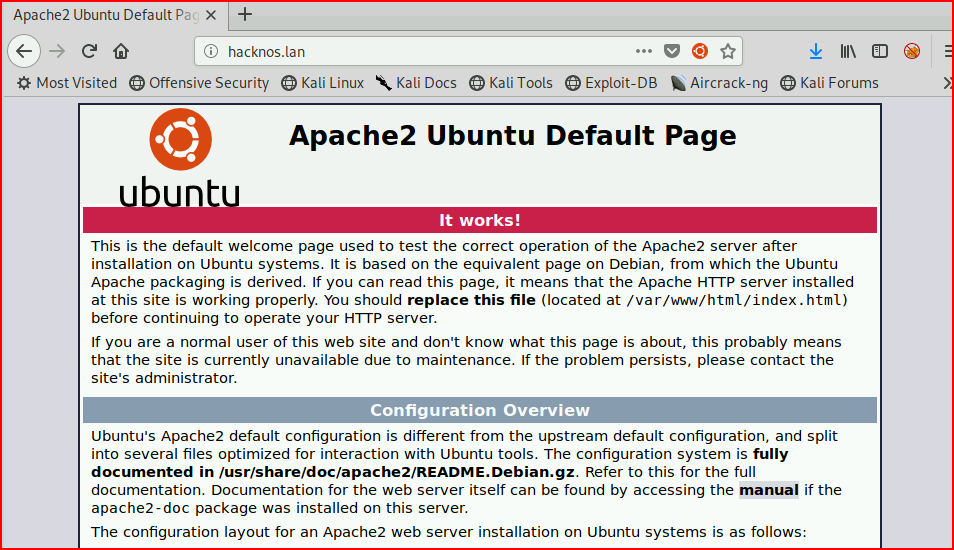The height and width of the screenshot is (550, 954).
Task: Open Exploit-DB bookmark
Action: 611,83
